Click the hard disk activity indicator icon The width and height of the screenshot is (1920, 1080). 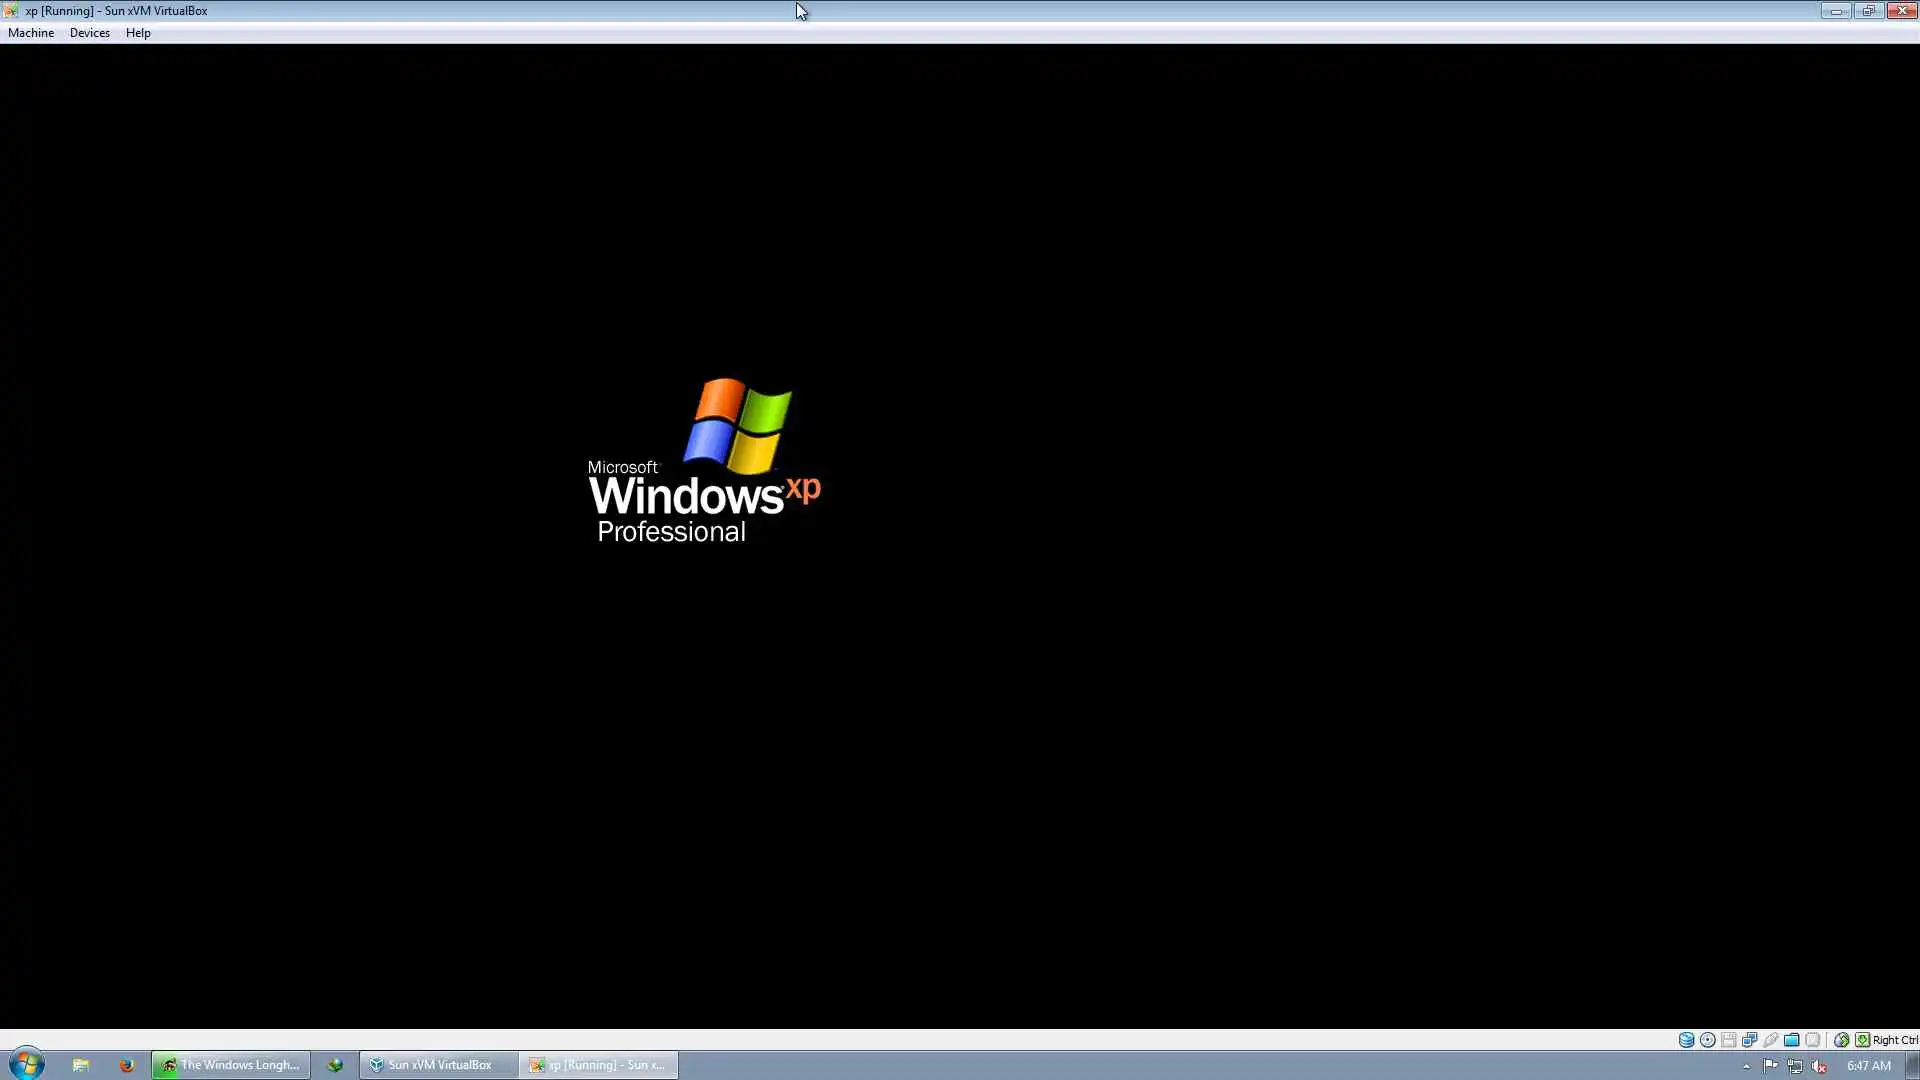tap(1686, 1040)
